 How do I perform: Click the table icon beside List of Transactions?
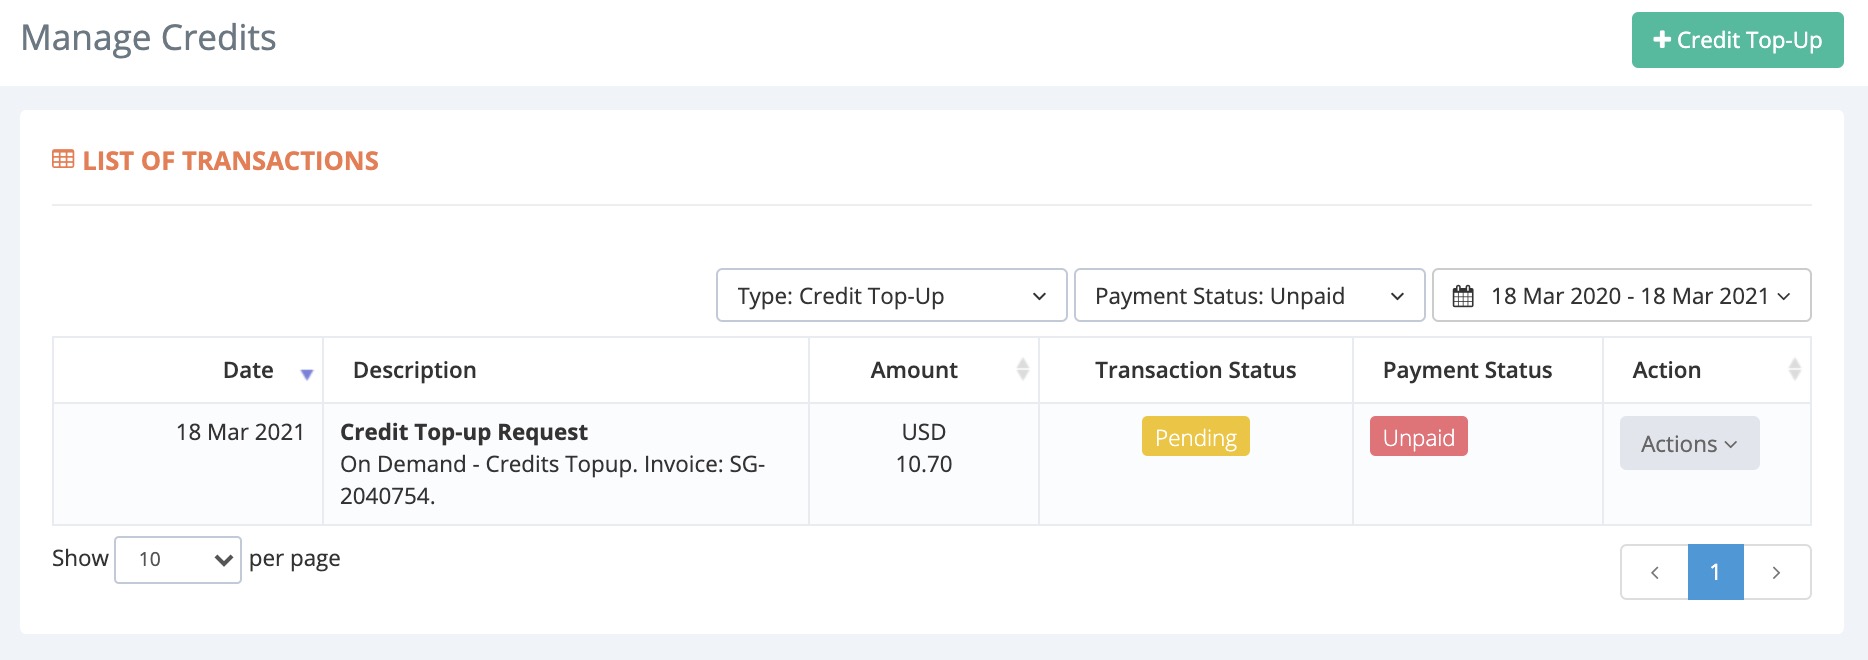pyautogui.click(x=63, y=160)
